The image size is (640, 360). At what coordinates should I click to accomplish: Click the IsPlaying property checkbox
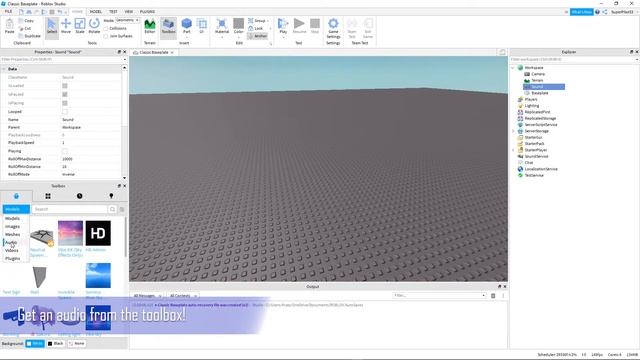pos(64,103)
